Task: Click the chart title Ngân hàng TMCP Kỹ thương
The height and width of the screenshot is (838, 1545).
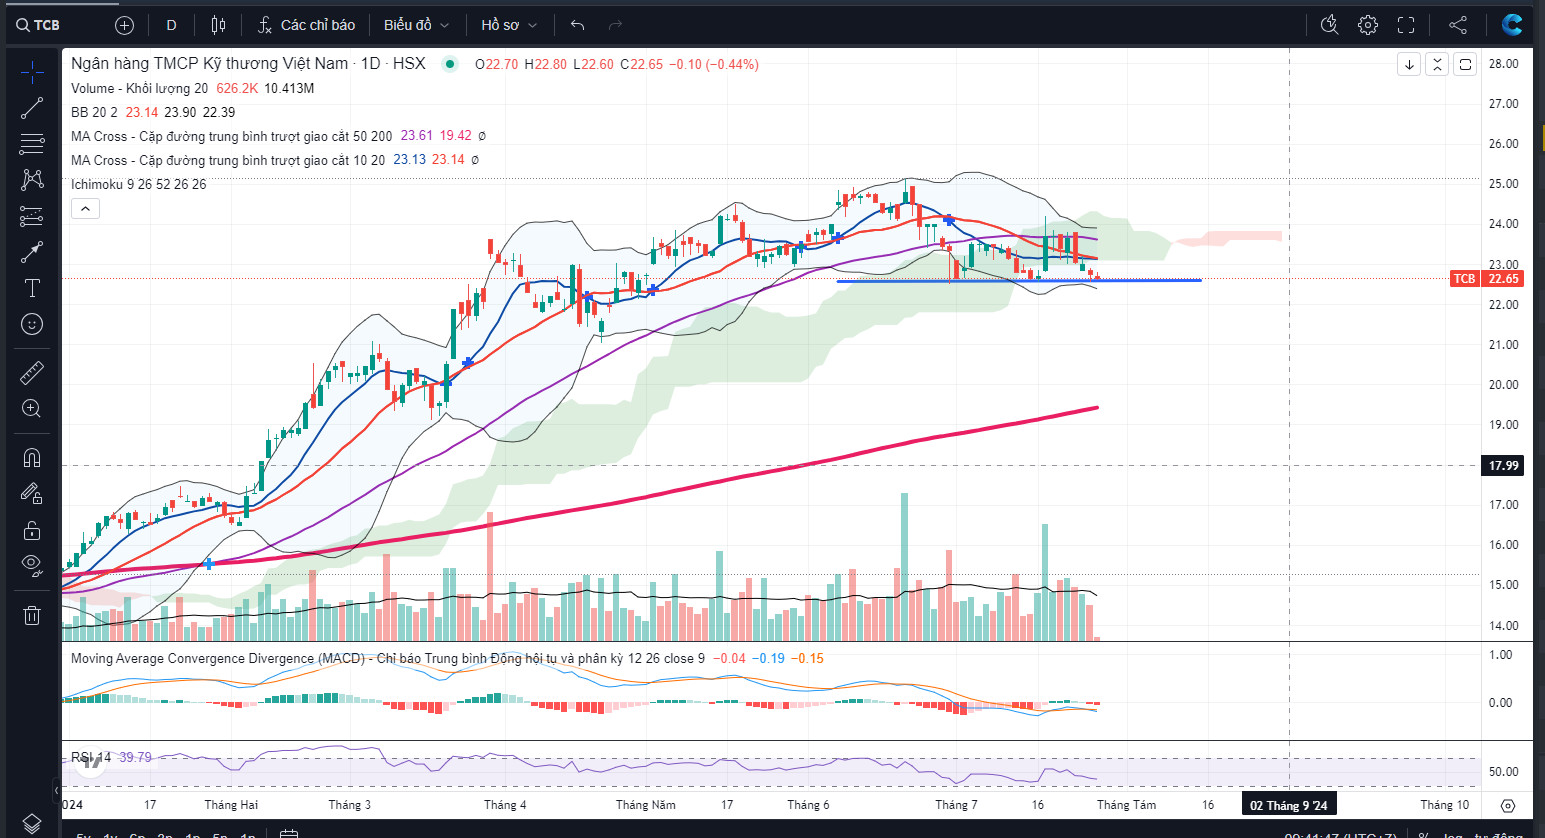Action: 209,63
